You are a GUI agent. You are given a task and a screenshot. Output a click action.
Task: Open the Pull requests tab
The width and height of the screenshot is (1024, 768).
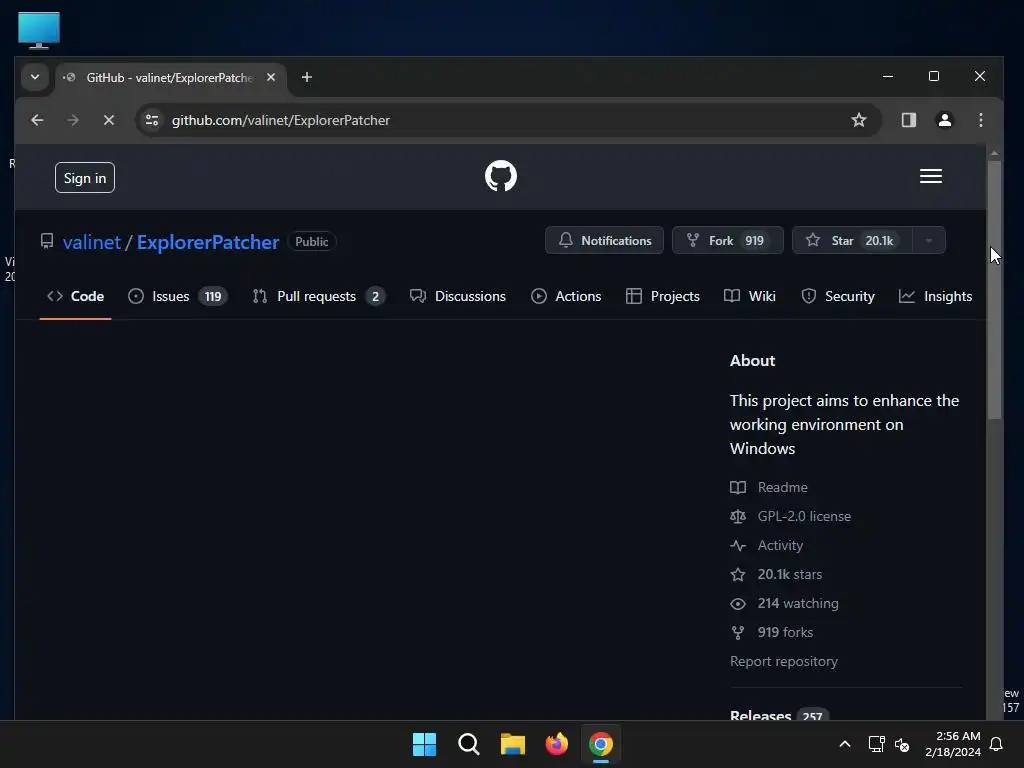(319, 296)
